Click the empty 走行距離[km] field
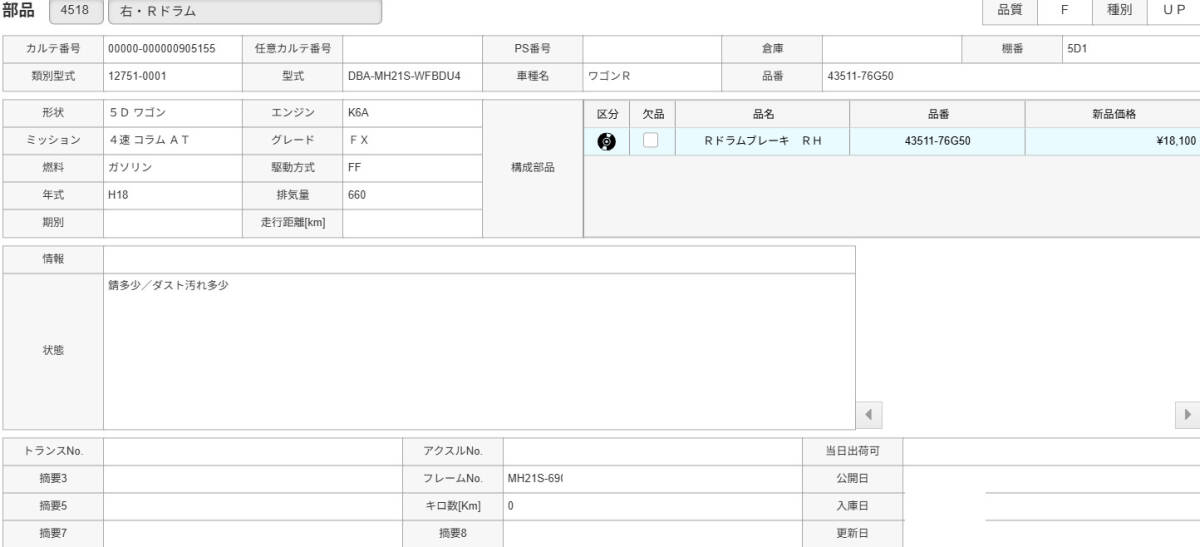 [412, 223]
